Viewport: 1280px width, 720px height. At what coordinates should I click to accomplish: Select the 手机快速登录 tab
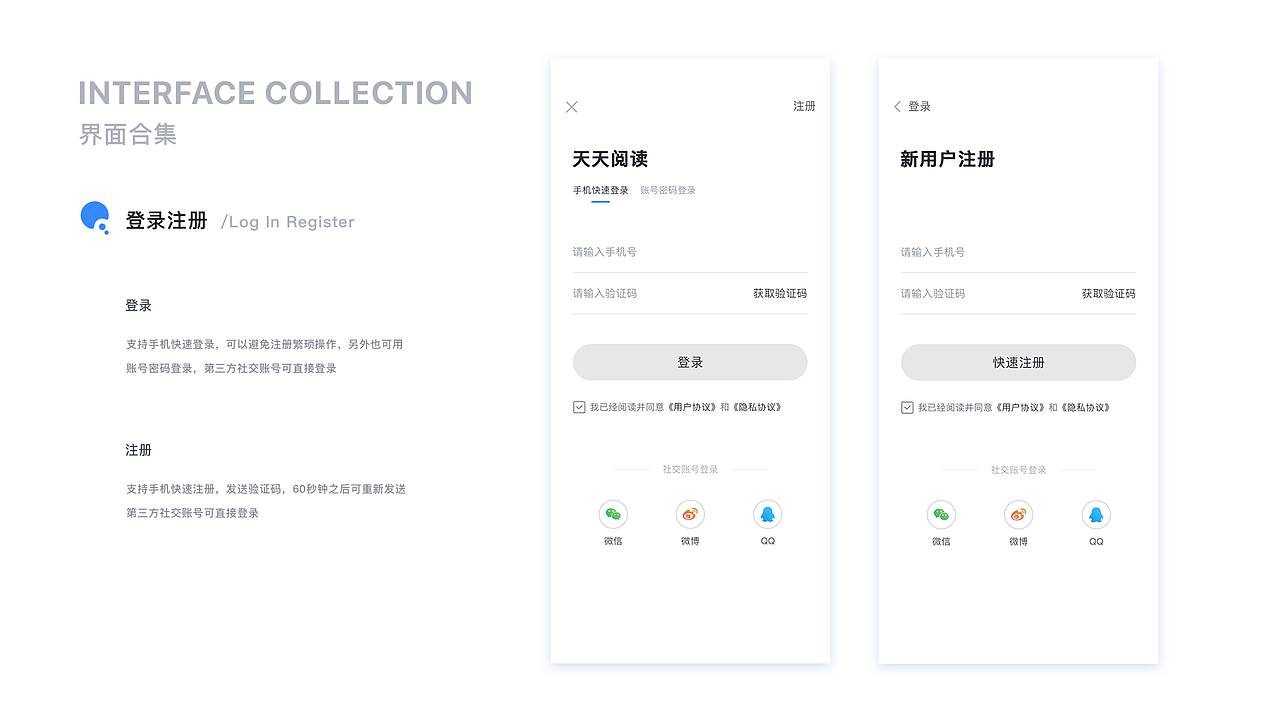[x=601, y=189]
